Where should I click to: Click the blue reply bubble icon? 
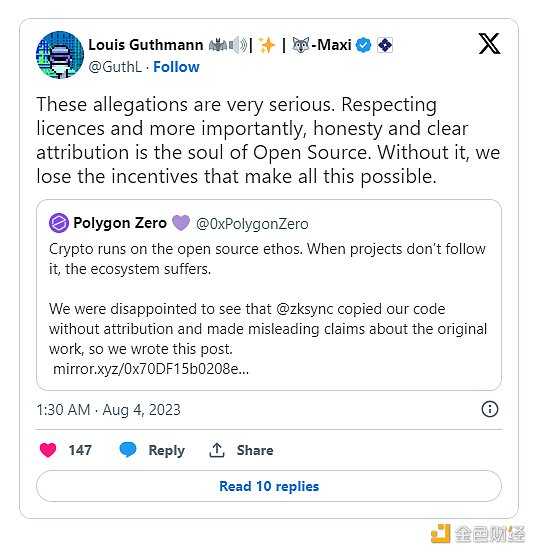(x=128, y=450)
